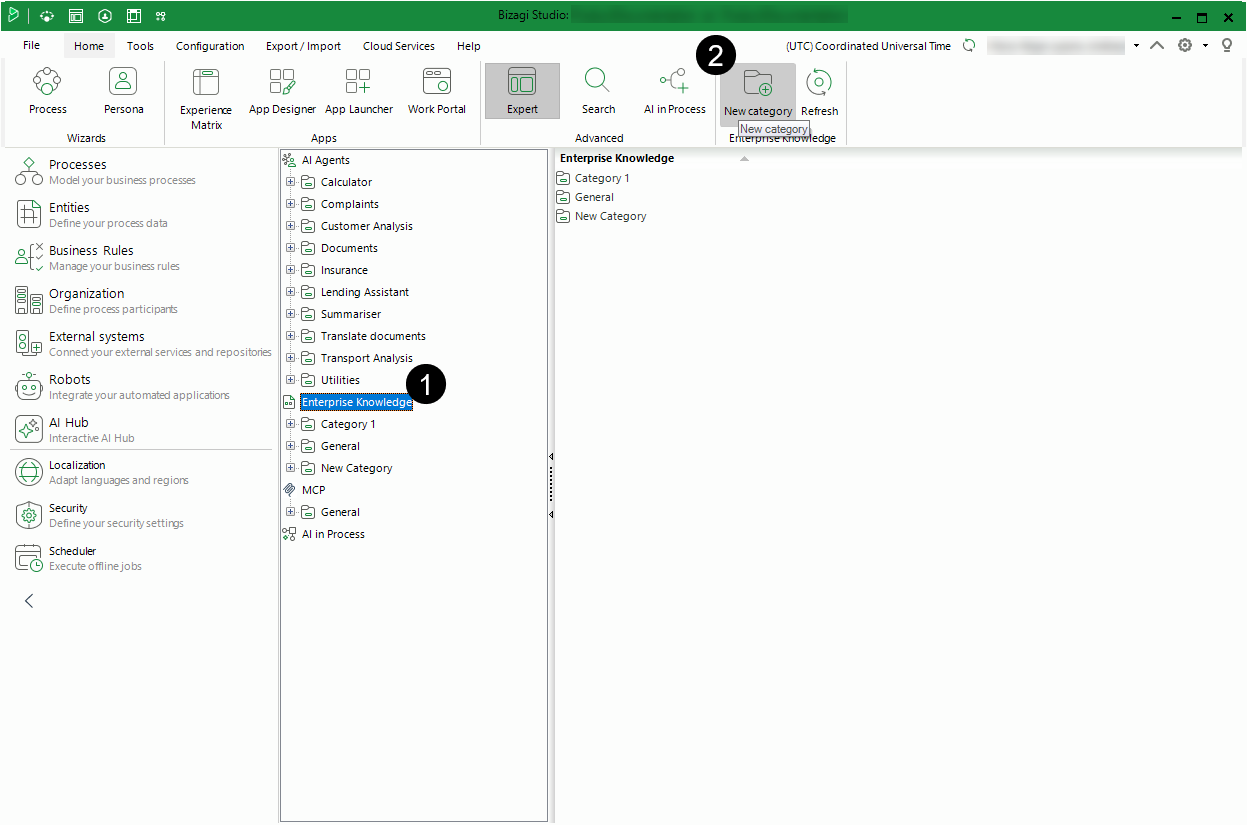Expand the Calculator tree node
Screen dimensions: 1247x825
point(291,182)
